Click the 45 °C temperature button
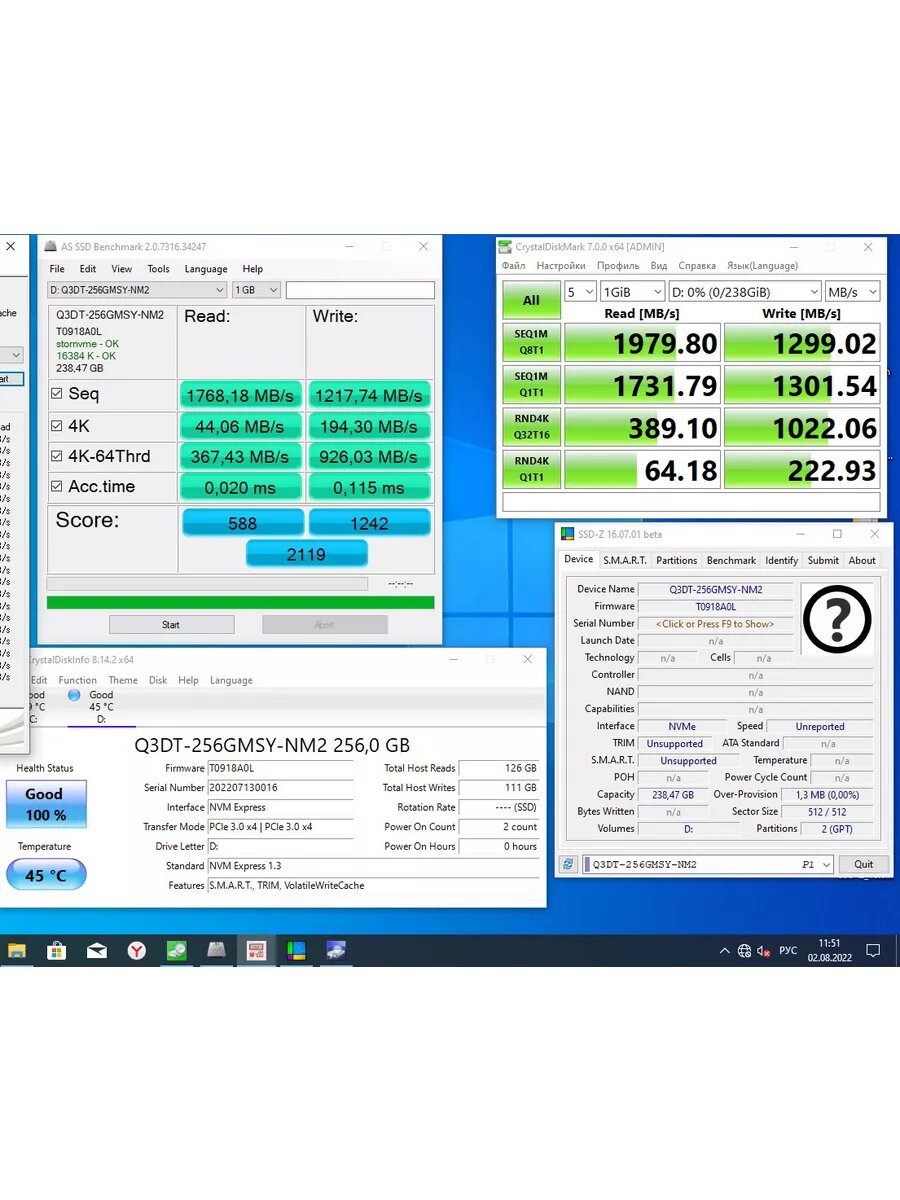 (x=46, y=875)
